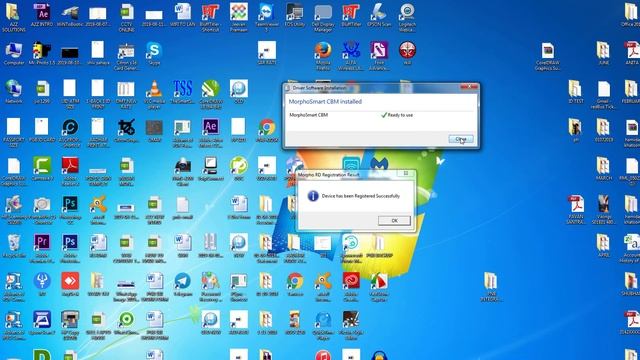Launch ALFA Wireless utility shortcut

point(351,56)
